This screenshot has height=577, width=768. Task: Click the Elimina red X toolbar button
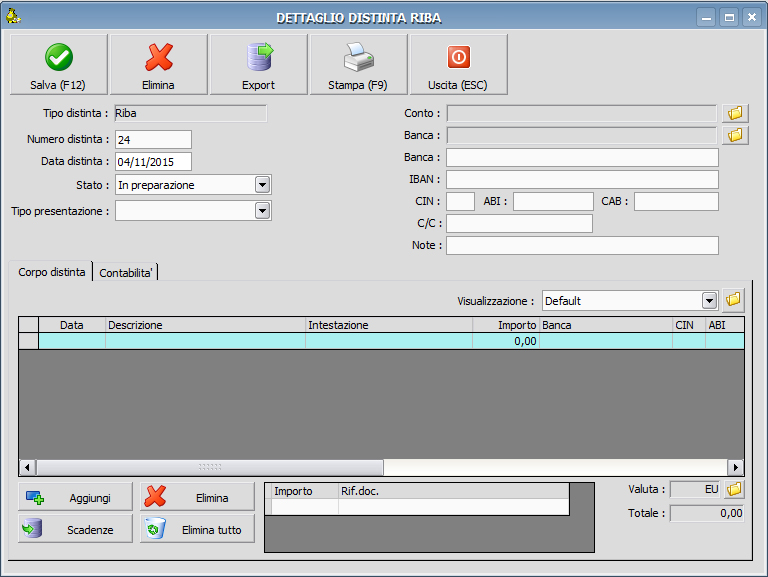tap(159, 64)
